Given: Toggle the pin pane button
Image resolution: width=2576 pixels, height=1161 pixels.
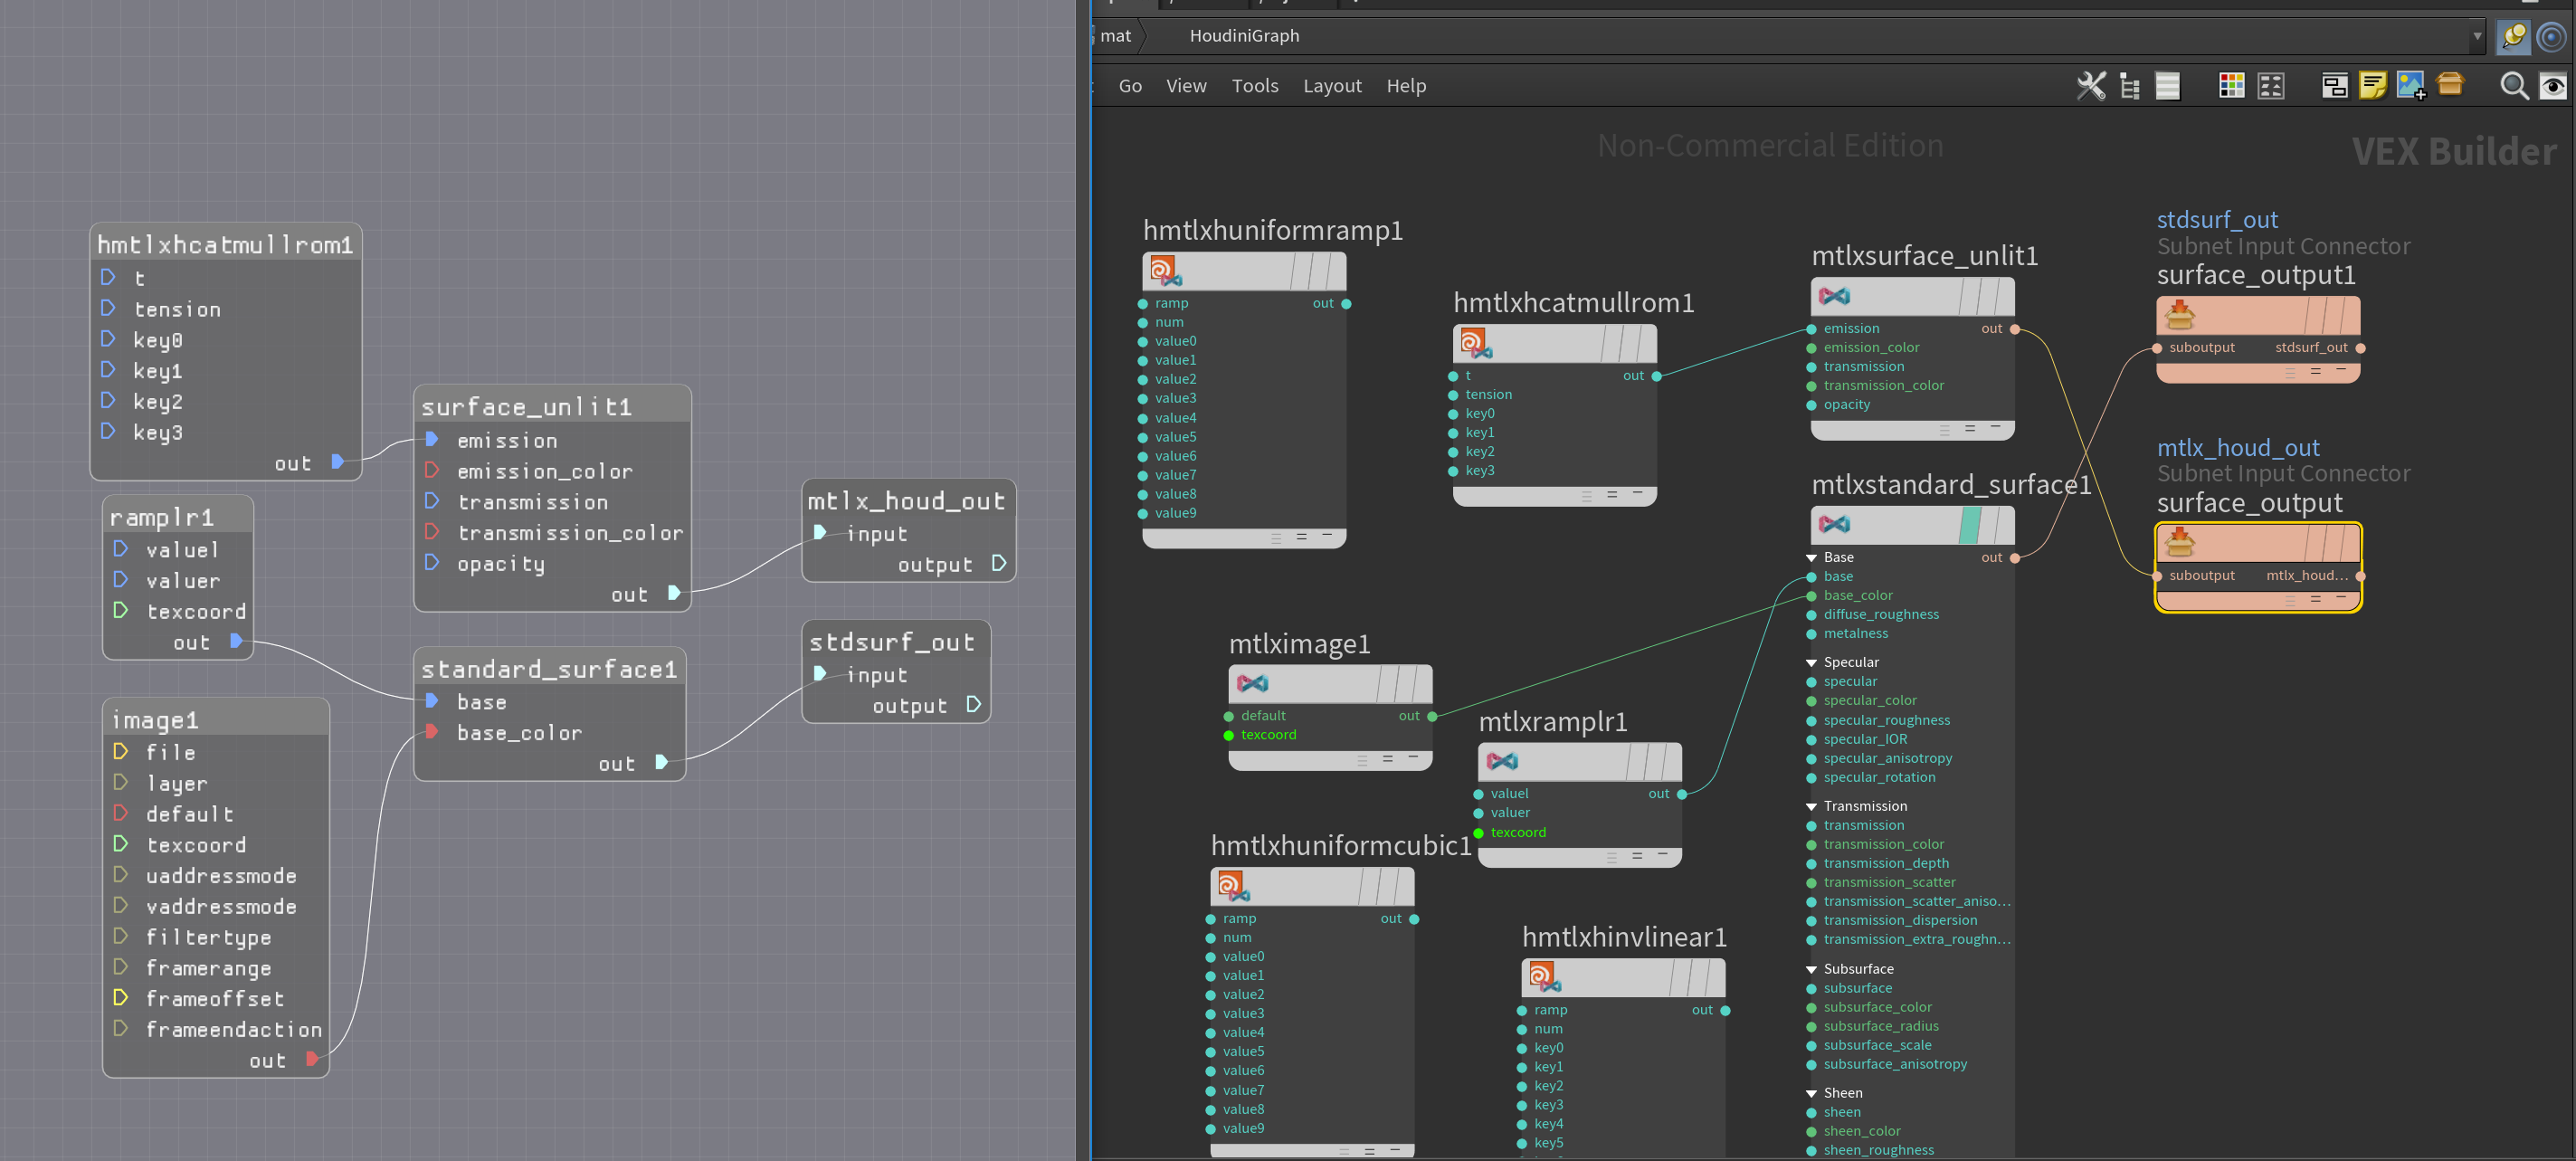Looking at the screenshot, I should [x=2513, y=37].
